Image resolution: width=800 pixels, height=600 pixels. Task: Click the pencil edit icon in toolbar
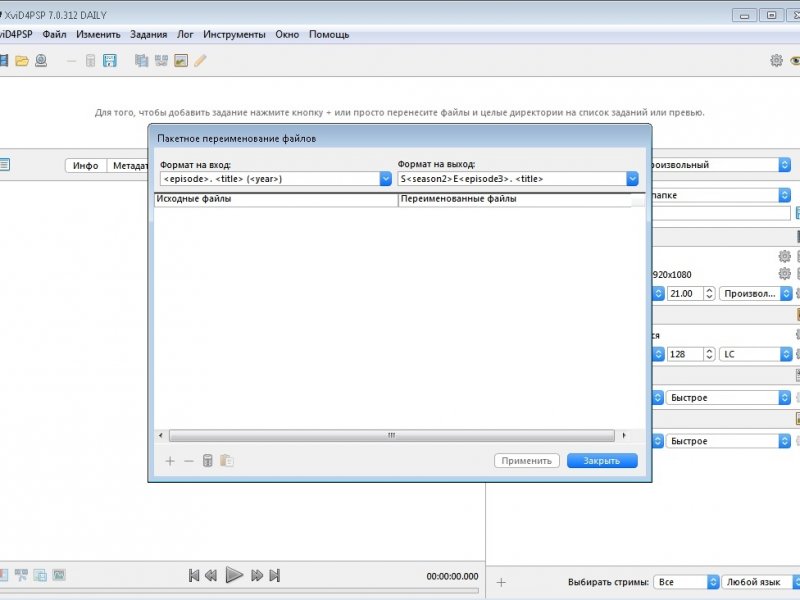[x=200, y=61]
